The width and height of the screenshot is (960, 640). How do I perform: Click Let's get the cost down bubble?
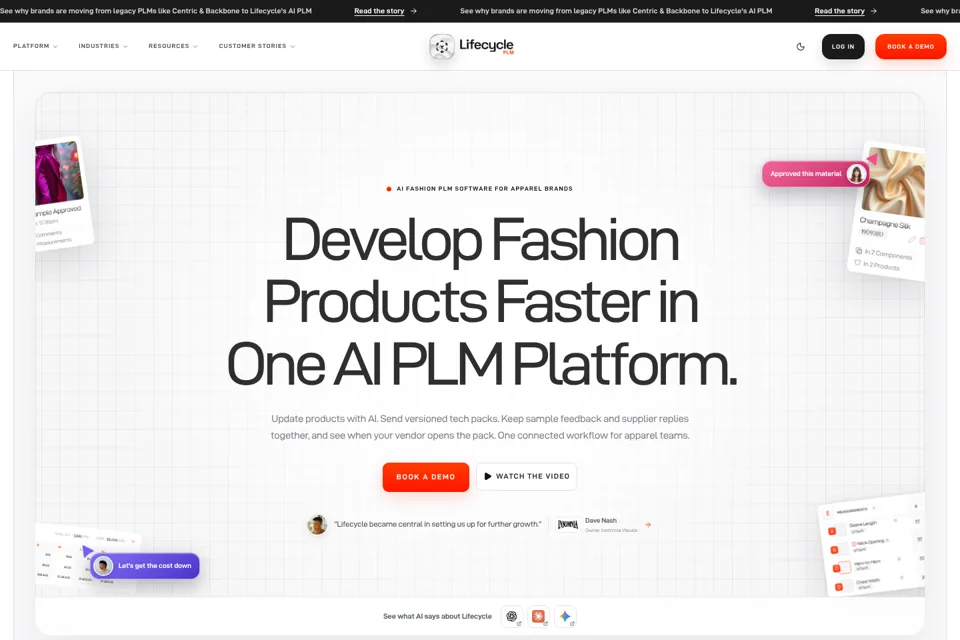click(x=145, y=566)
